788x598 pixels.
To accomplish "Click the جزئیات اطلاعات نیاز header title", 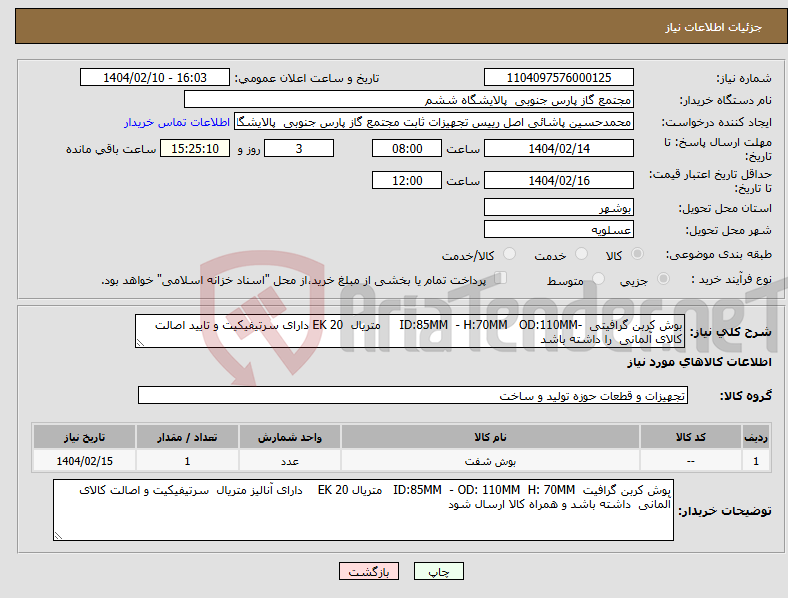I will coord(714,27).
